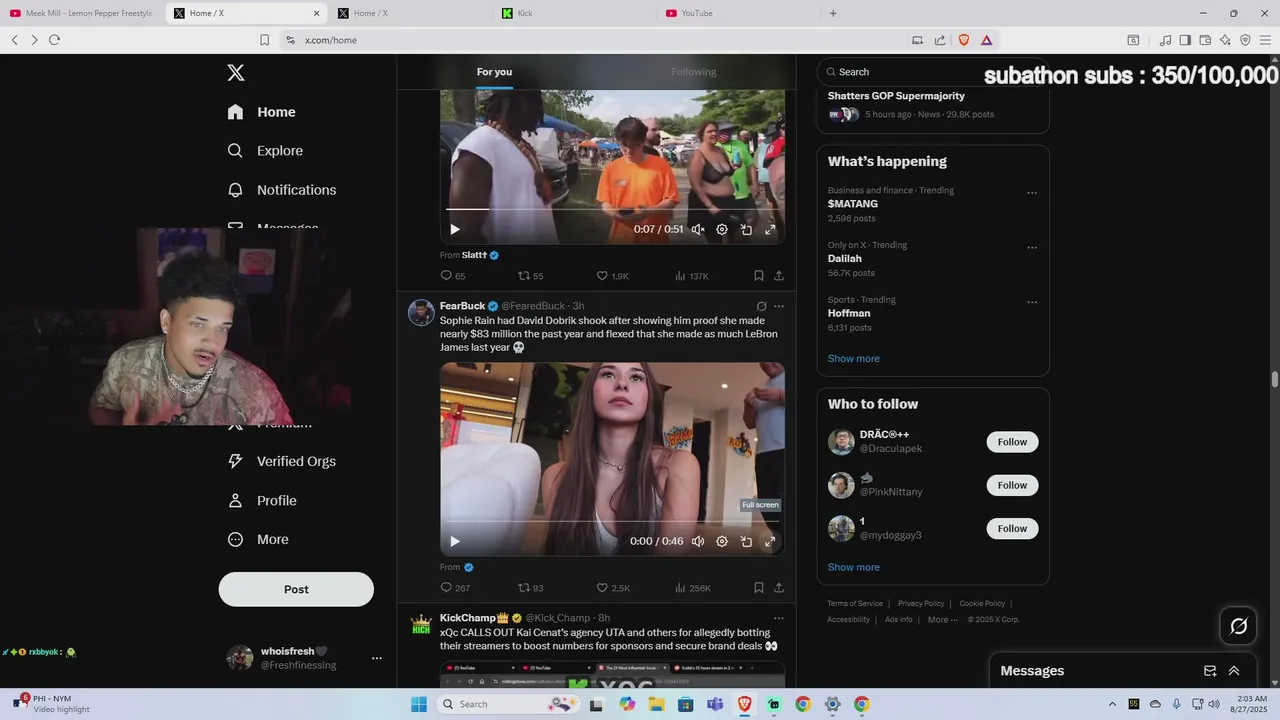Bookmark the Slatt video post
This screenshot has width=1280, height=720.
(758, 276)
